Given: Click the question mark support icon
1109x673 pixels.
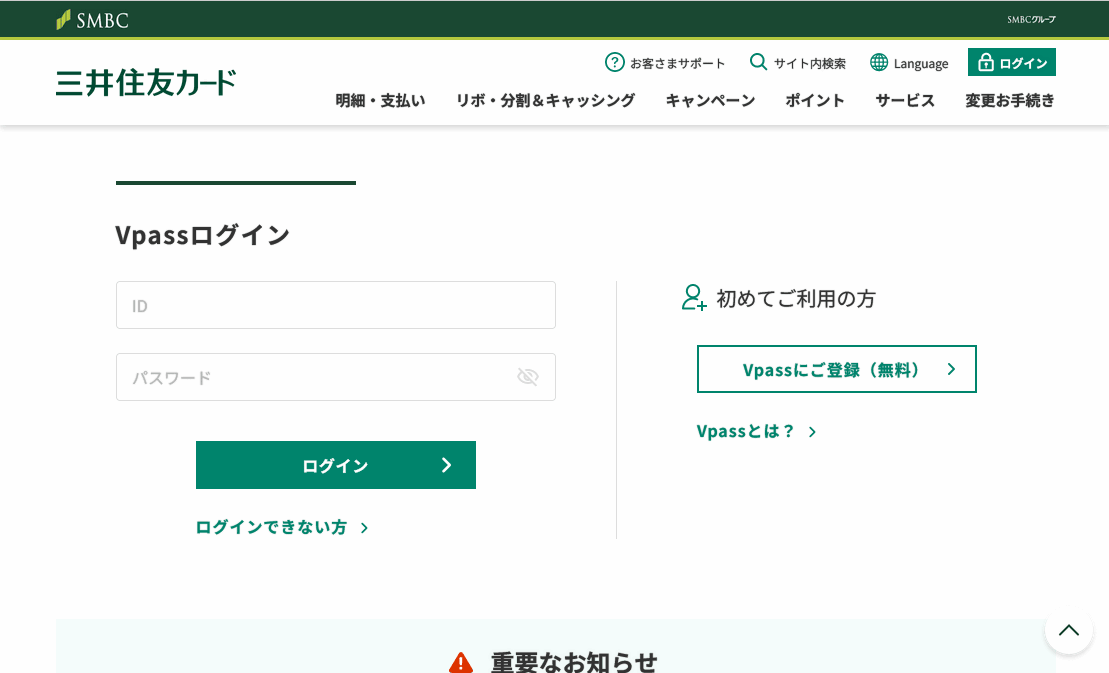Looking at the screenshot, I should (x=615, y=62).
